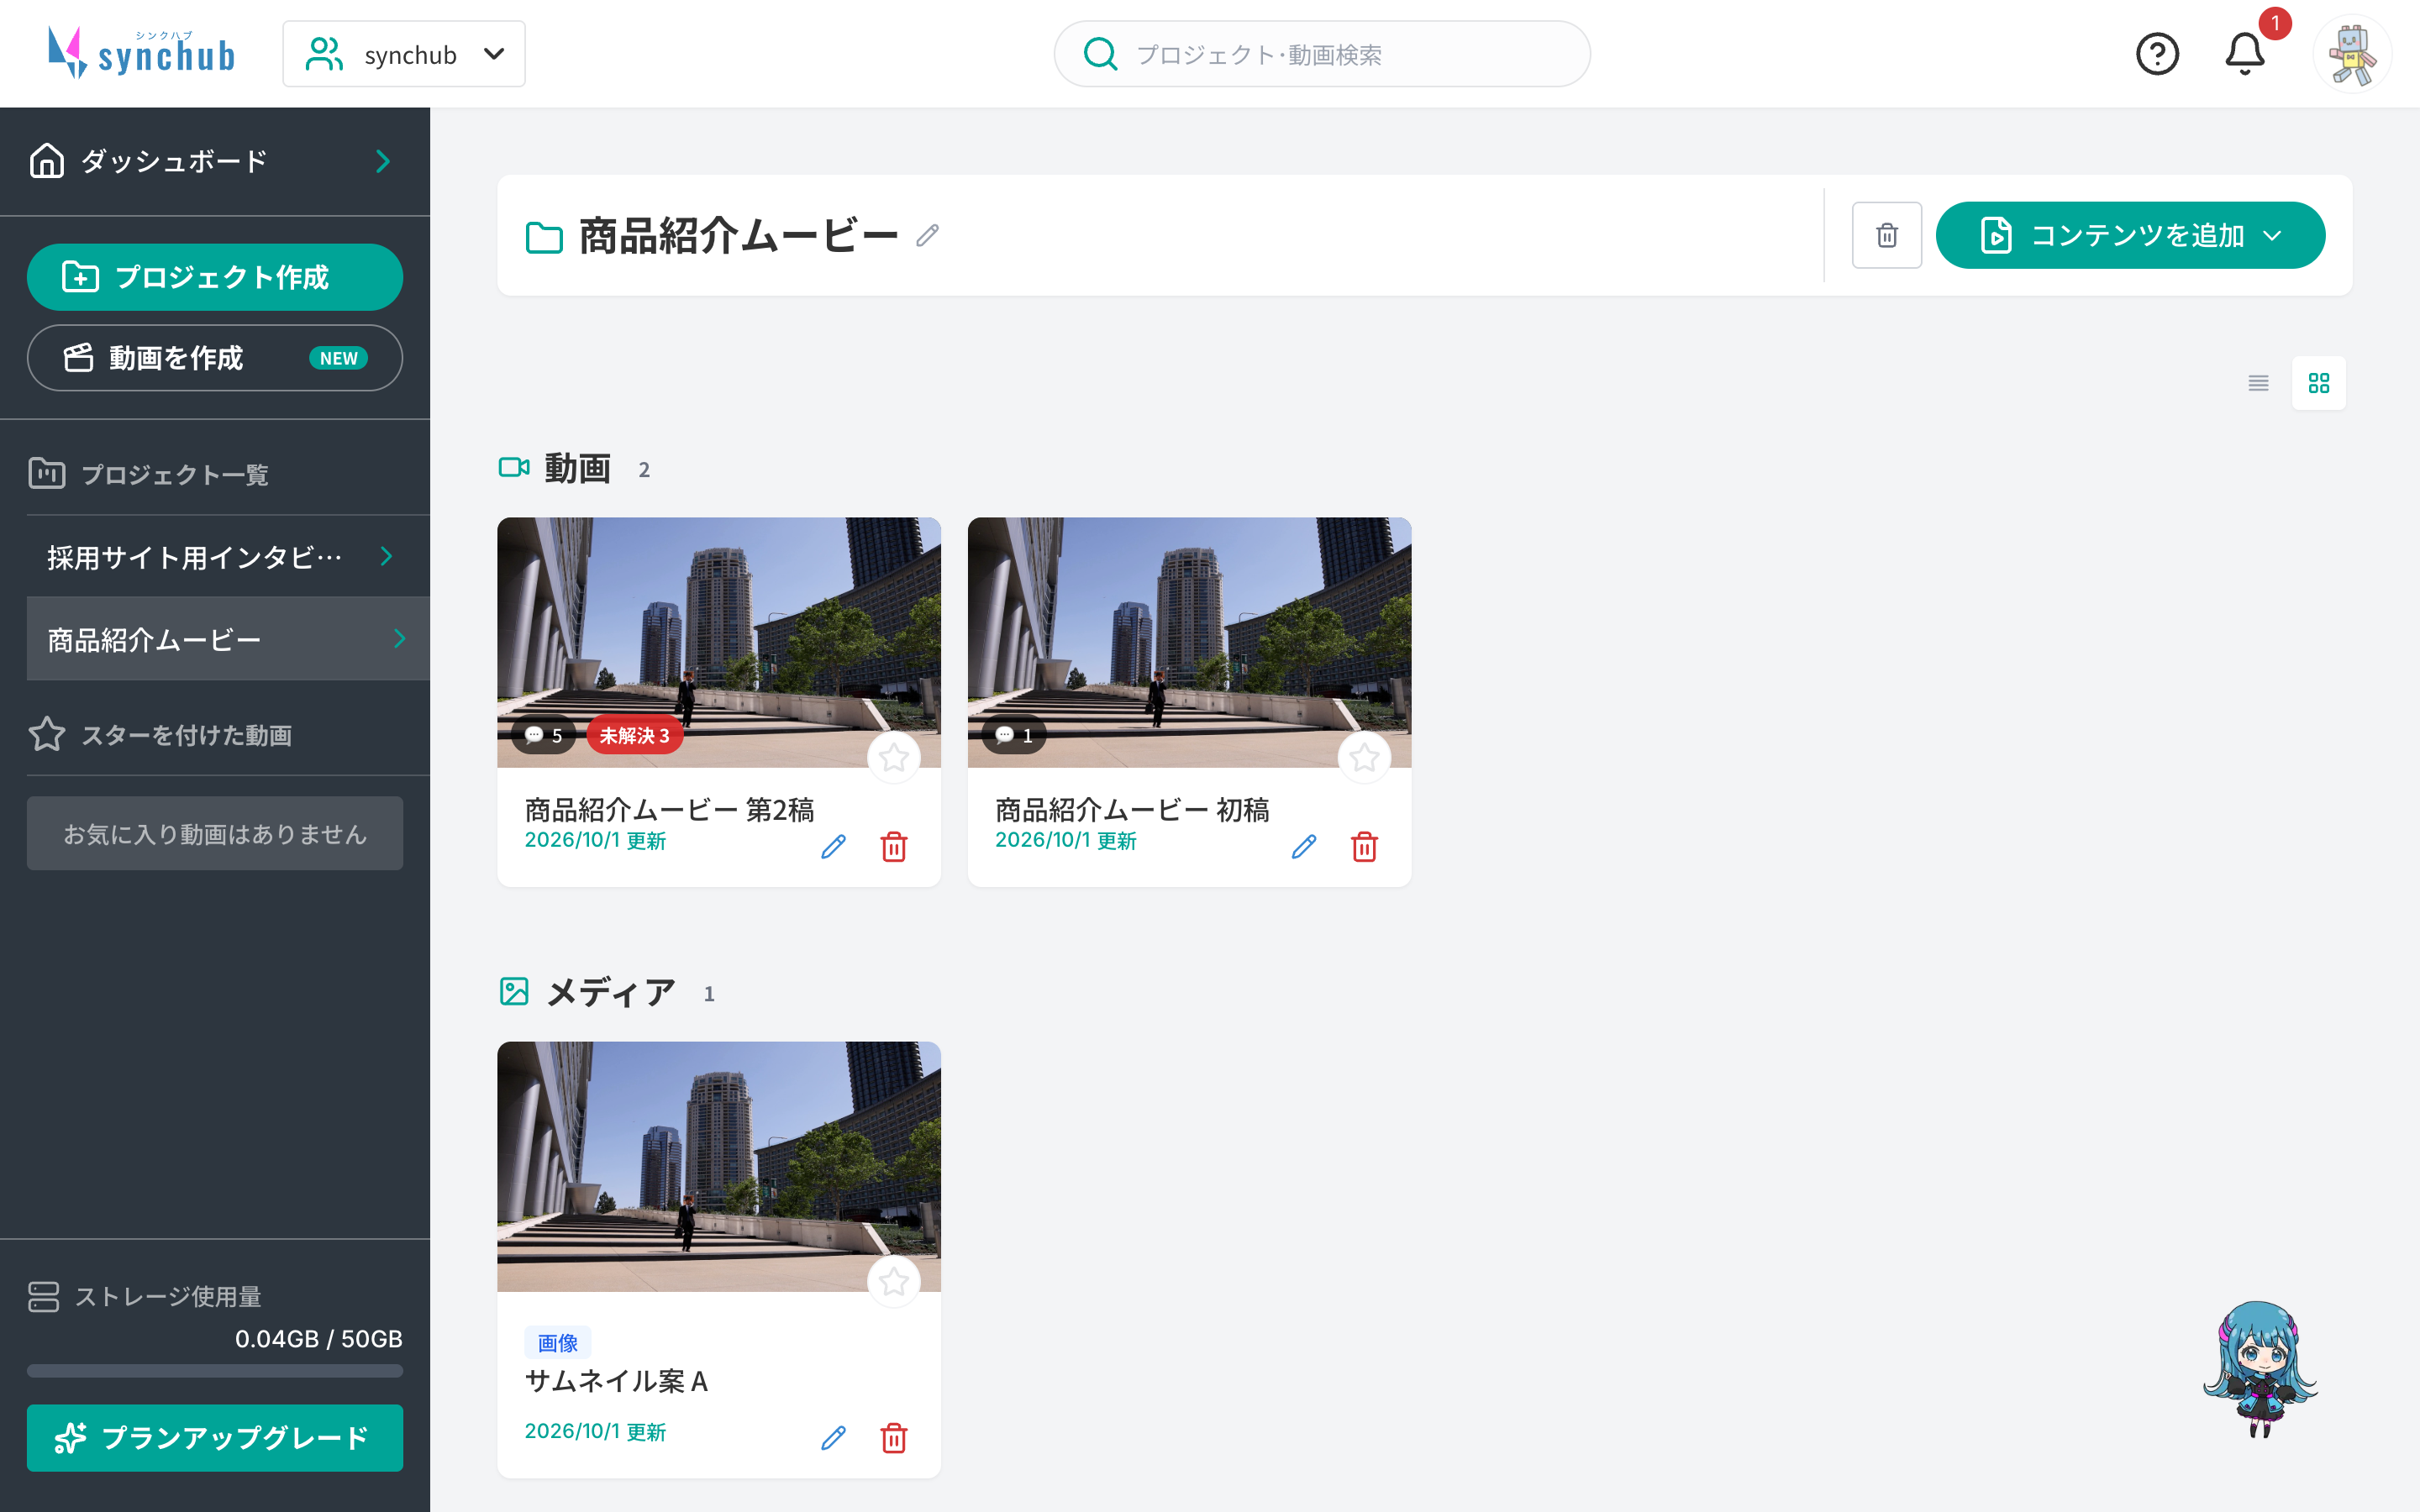Expand the コンテンツを追加 dropdown
The width and height of the screenshot is (2420, 1512).
click(x=2130, y=235)
